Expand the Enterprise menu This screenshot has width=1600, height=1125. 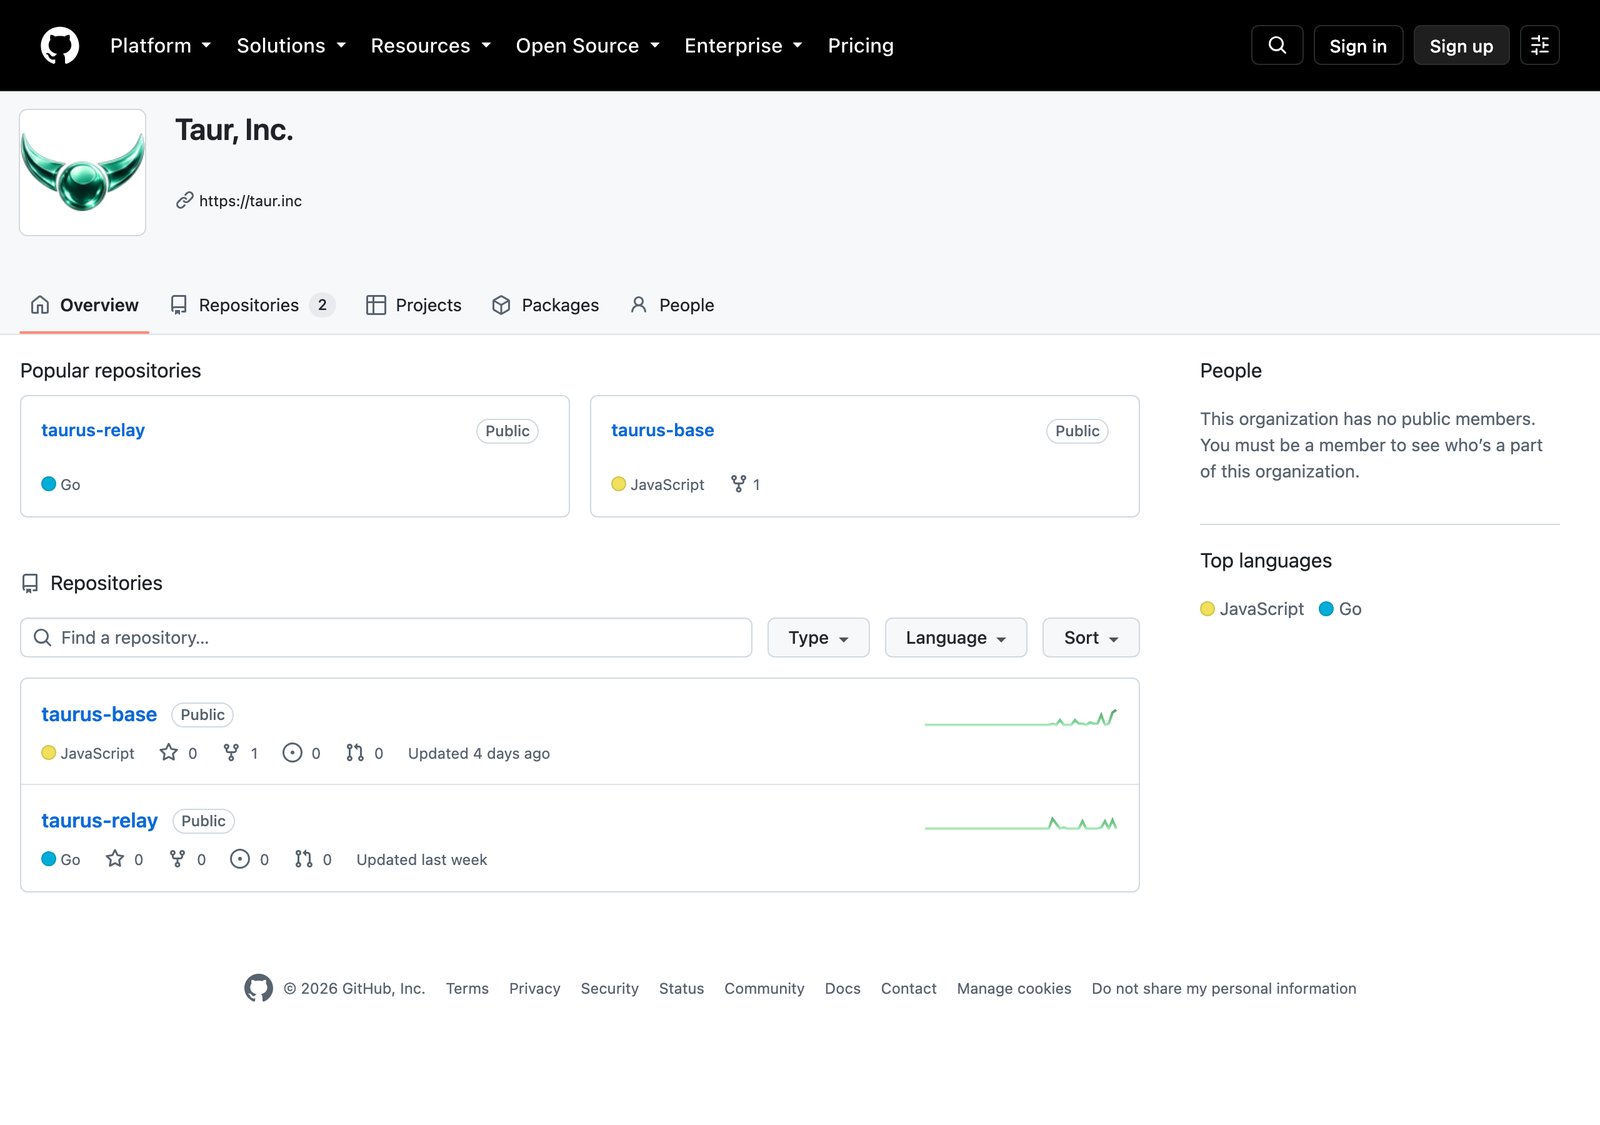tap(743, 45)
